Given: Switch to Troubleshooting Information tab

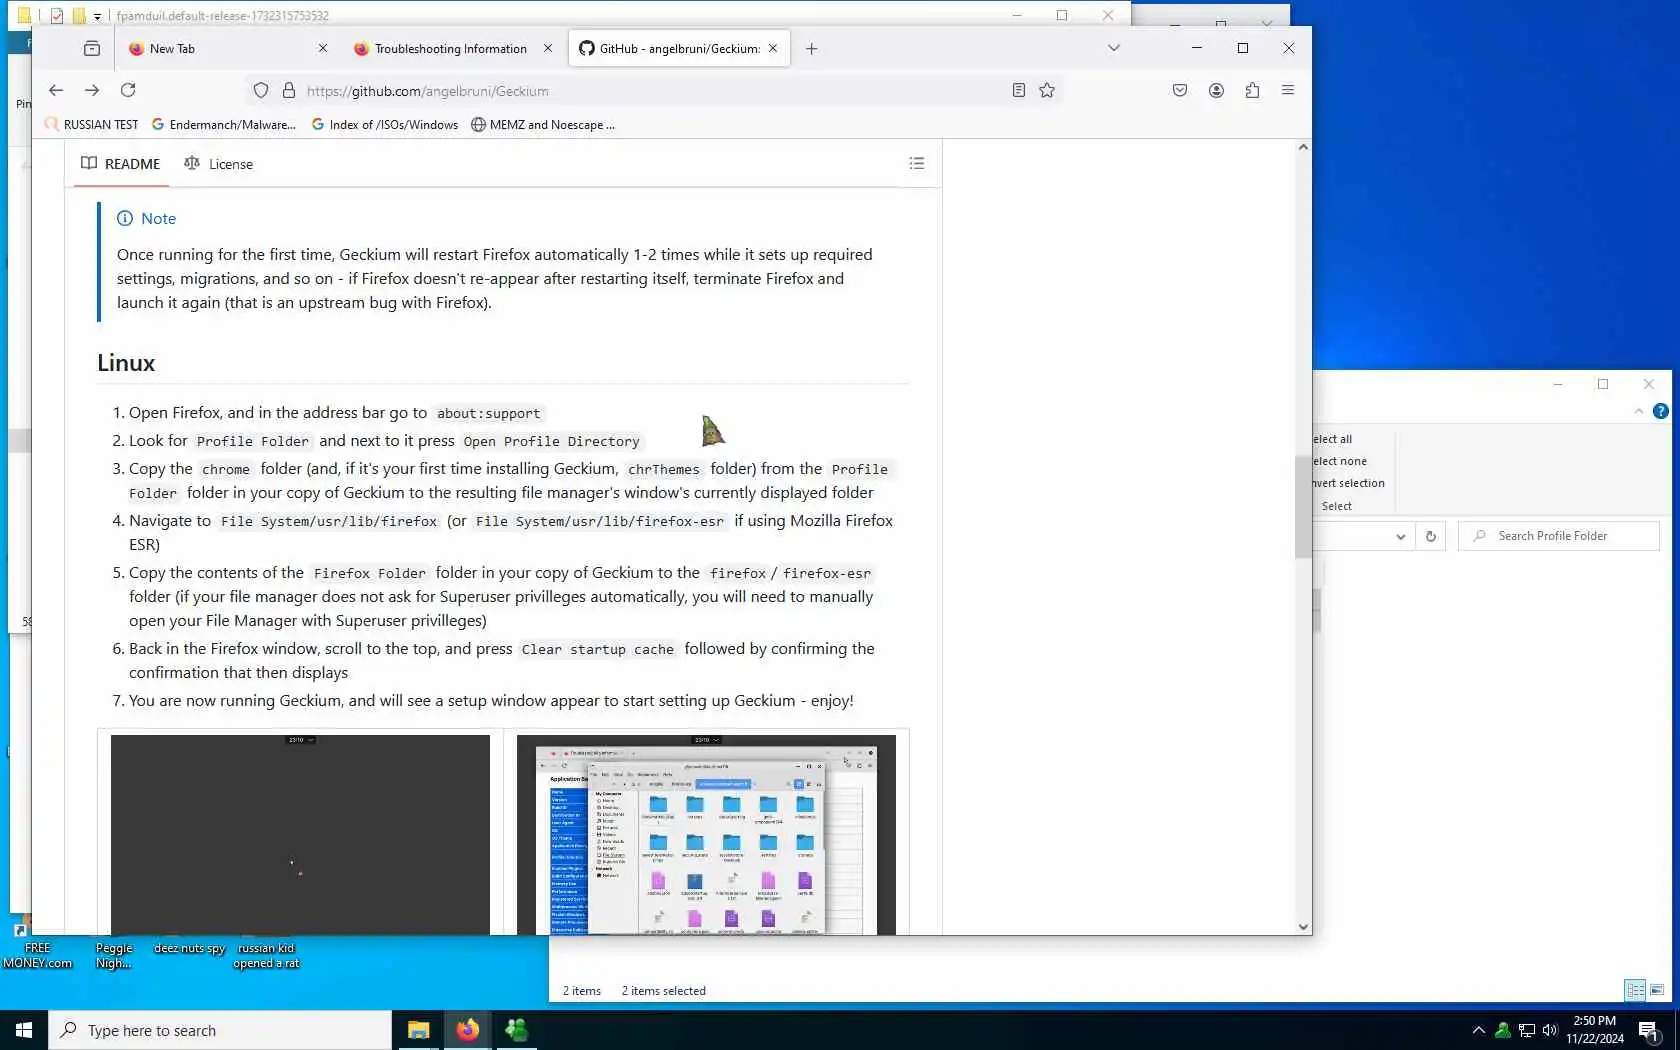Looking at the screenshot, I should tap(453, 48).
